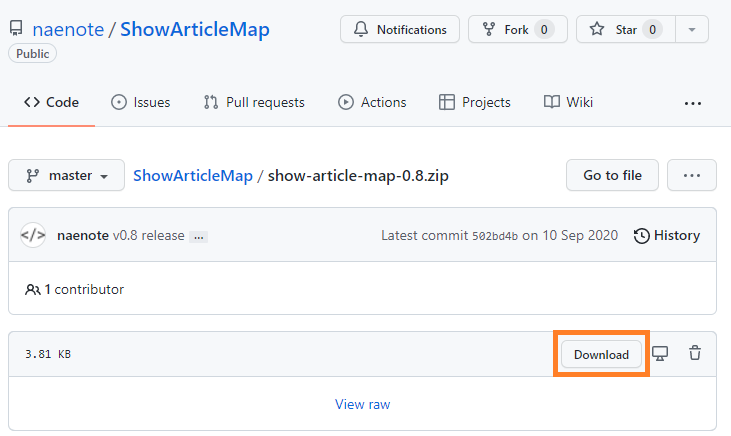Download the show-article-map-0.8.zip file
Image resolution: width=731 pixels, height=436 pixels.
click(x=601, y=354)
